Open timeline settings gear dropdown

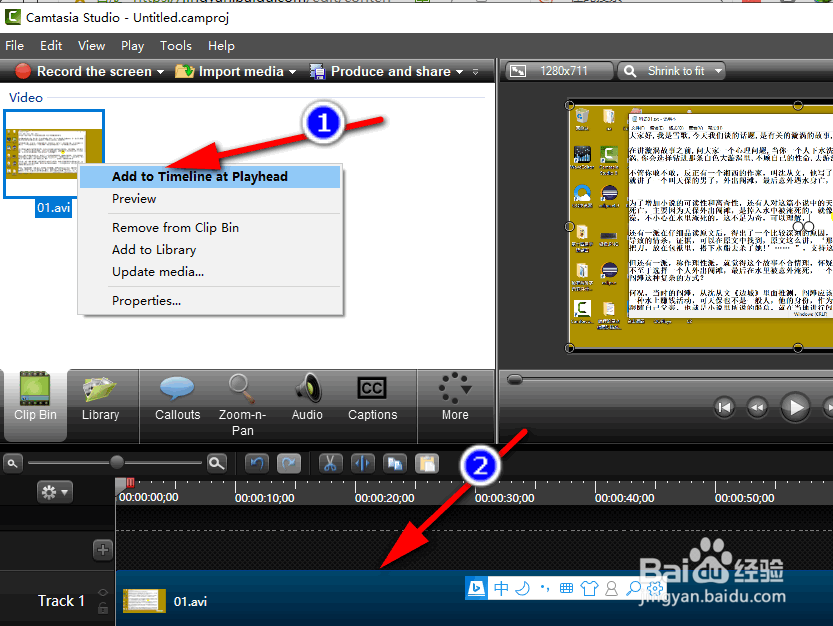55,492
